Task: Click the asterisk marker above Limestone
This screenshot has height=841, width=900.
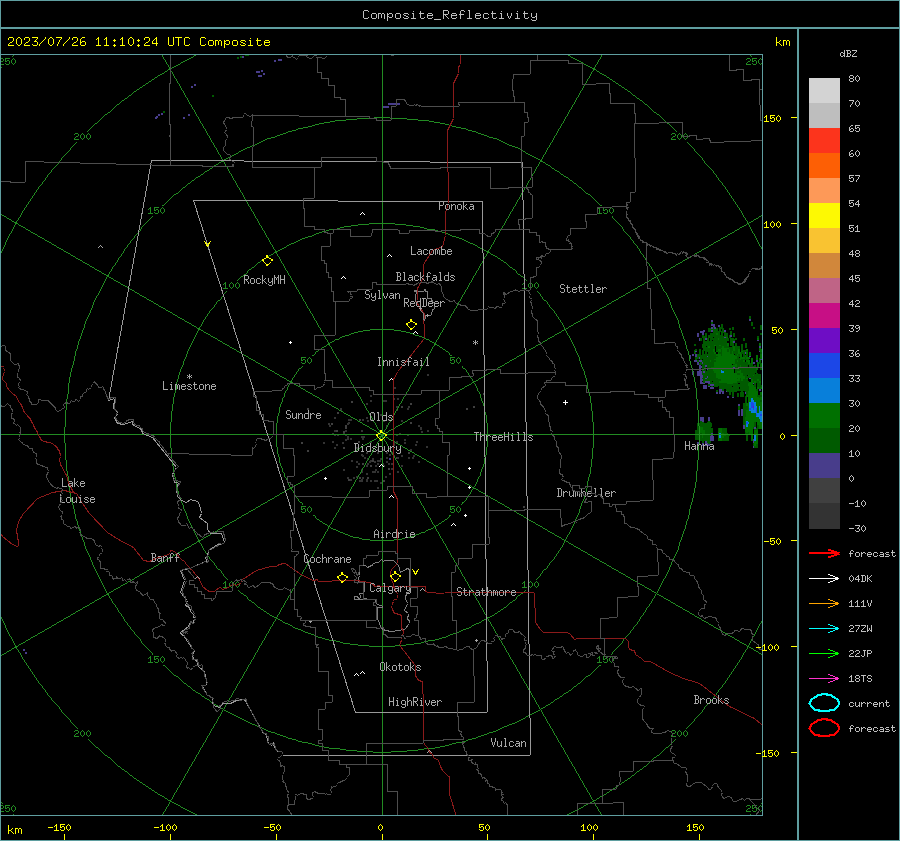Action: point(189,377)
